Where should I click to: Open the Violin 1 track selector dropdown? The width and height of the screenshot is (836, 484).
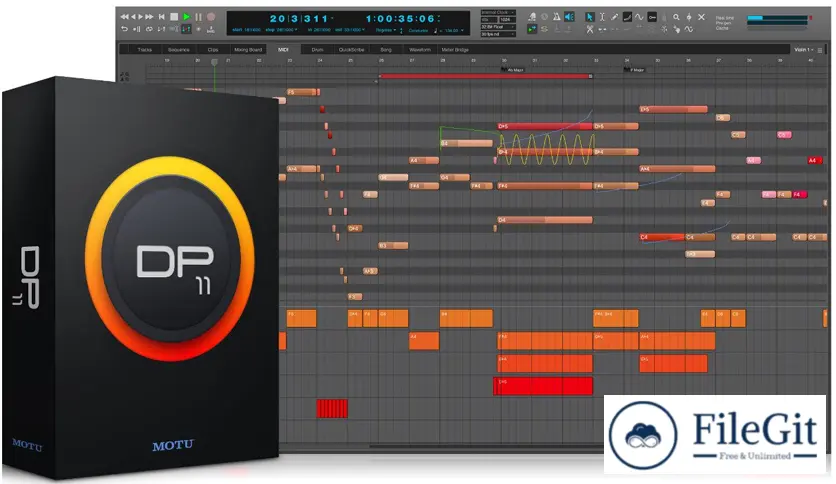click(x=801, y=50)
